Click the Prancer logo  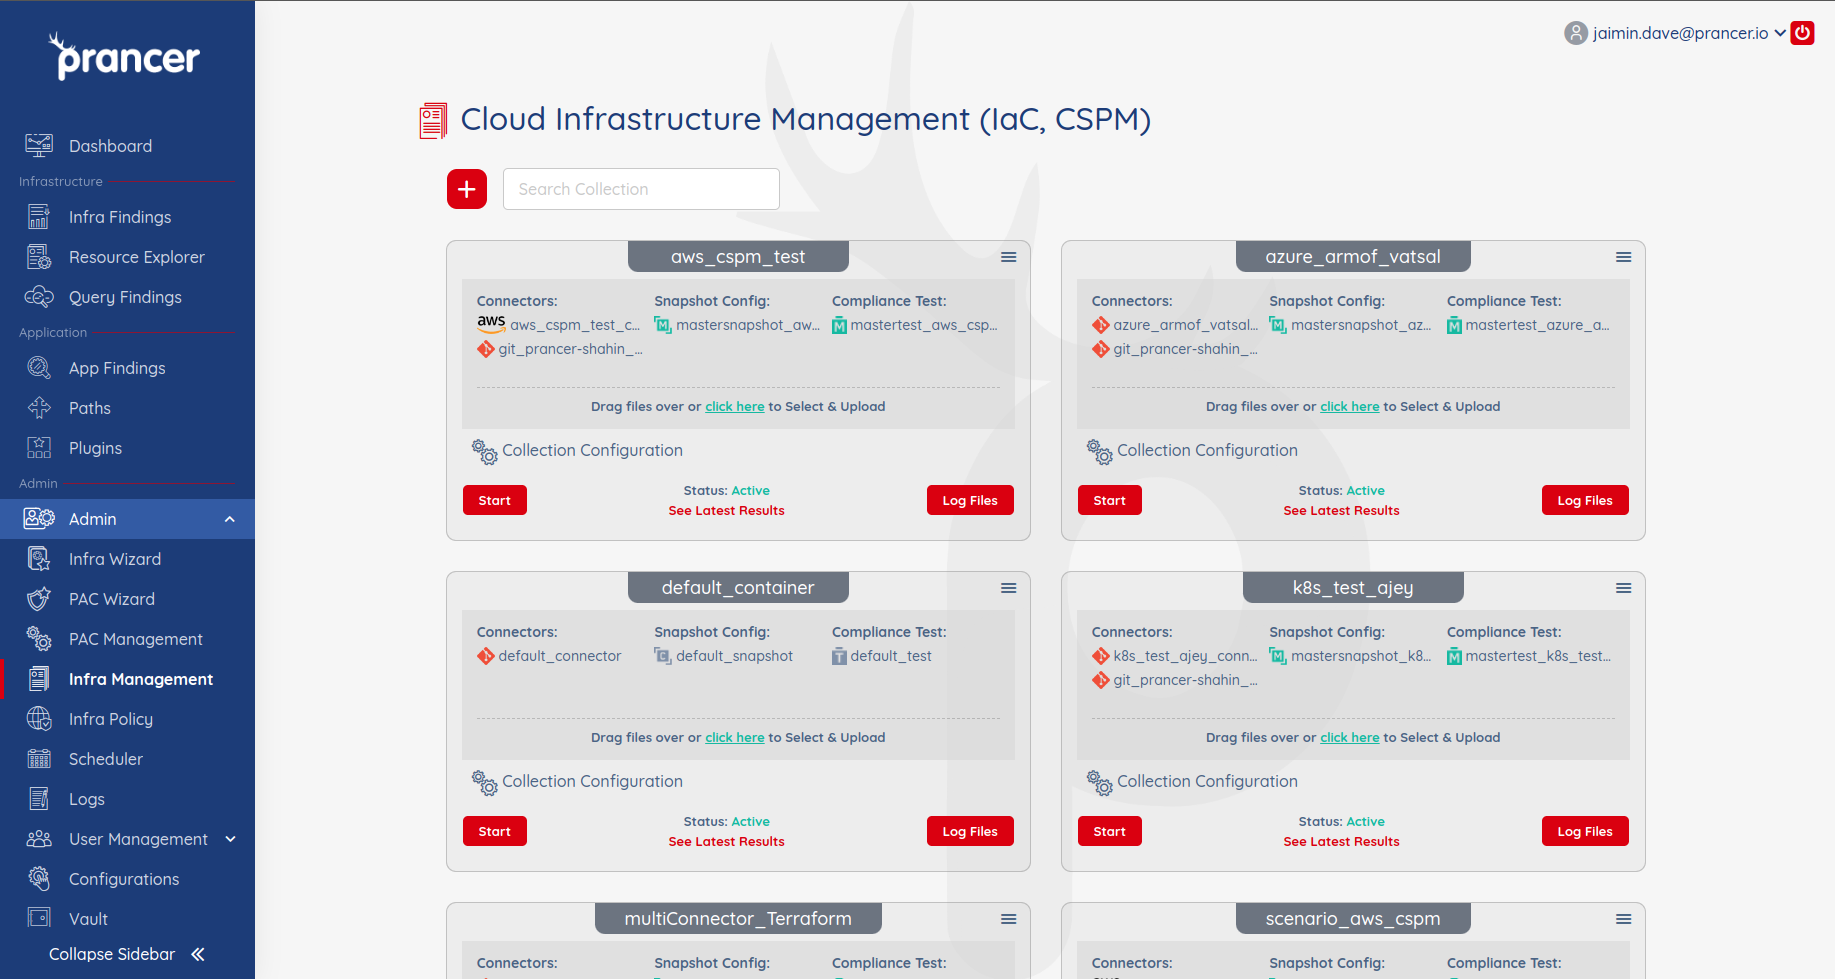click(x=125, y=56)
